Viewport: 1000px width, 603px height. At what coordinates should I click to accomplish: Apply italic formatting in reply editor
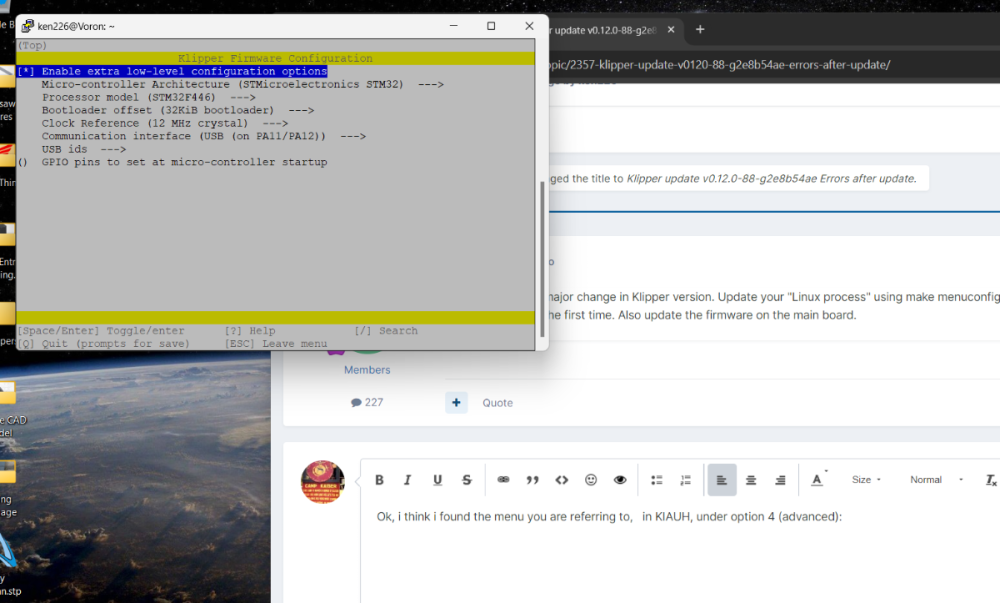408,480
